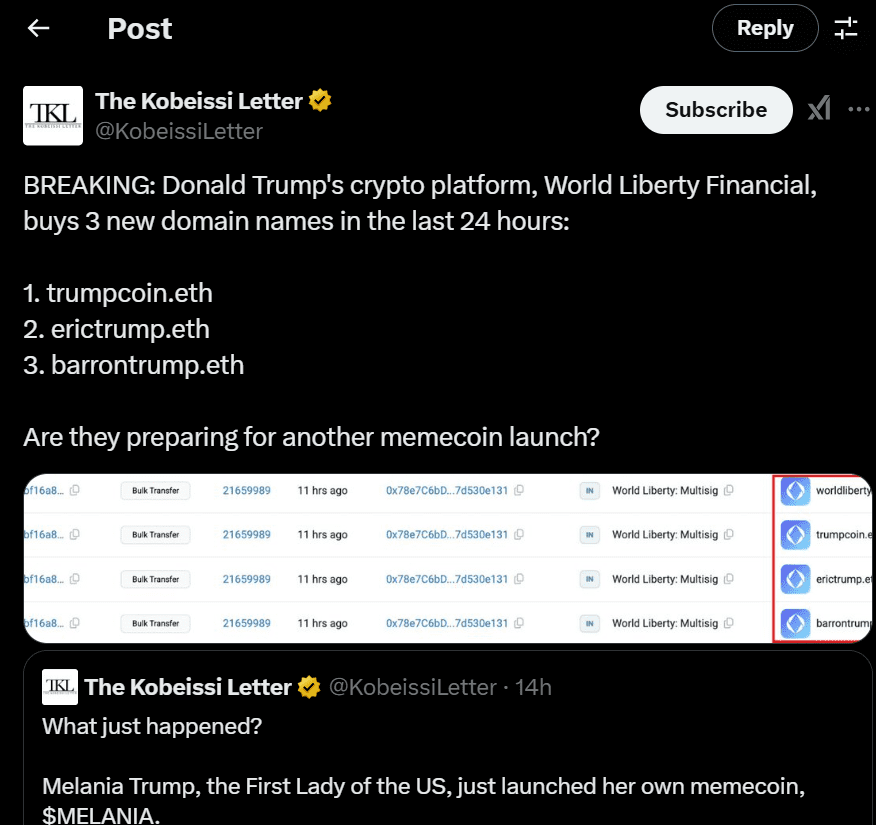Click the gold verified badge on the post author
Screen dimensions: 876x825
320,101
